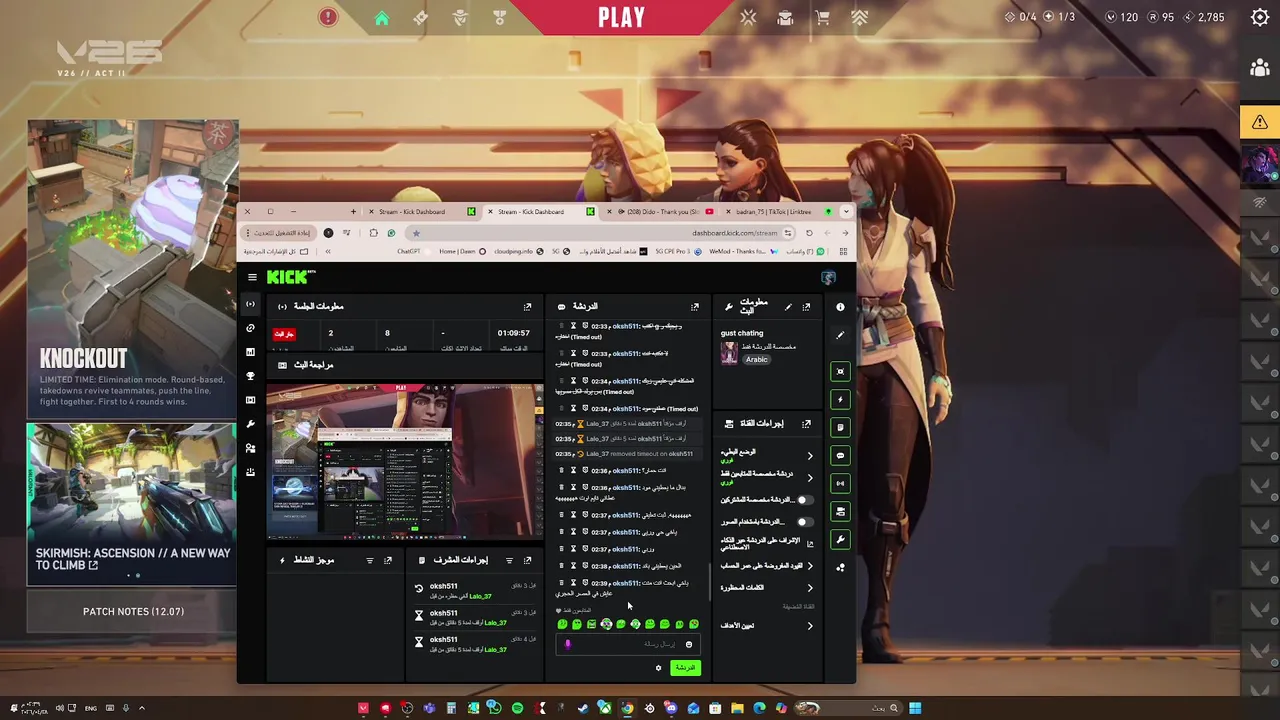Click the pencil edit icon in Kick right toolbar
Screen dimensions: 1280x720
(x=840, y=336)
